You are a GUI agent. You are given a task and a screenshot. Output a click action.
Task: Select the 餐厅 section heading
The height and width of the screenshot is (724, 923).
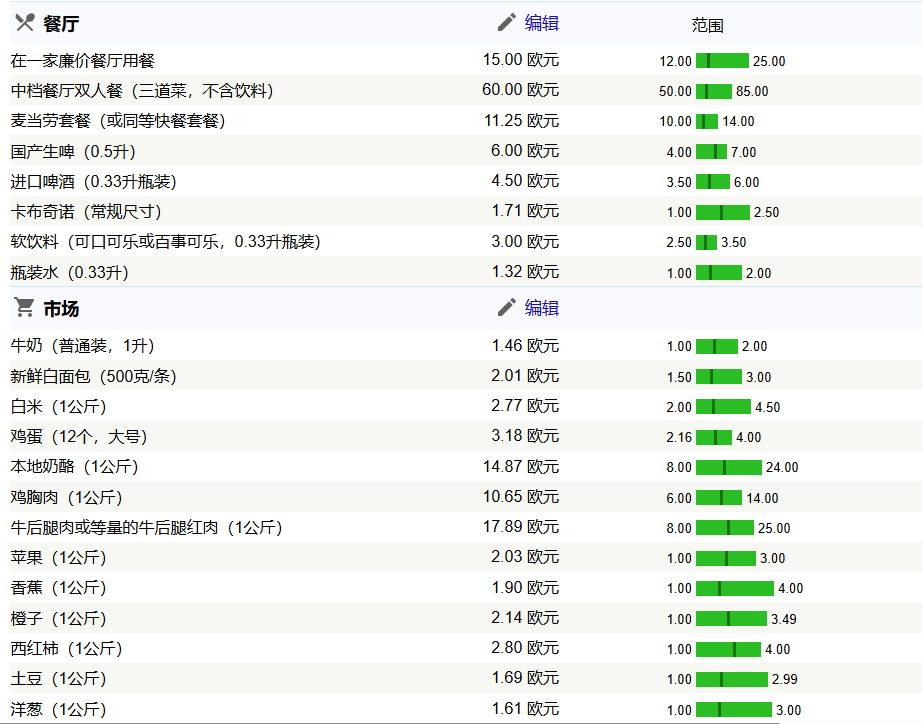[61, 24]
